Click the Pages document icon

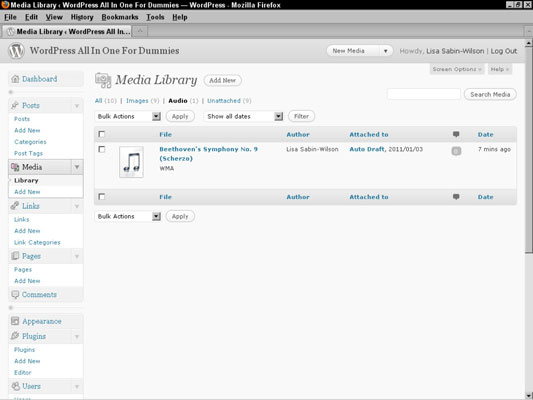coord(15,256)
